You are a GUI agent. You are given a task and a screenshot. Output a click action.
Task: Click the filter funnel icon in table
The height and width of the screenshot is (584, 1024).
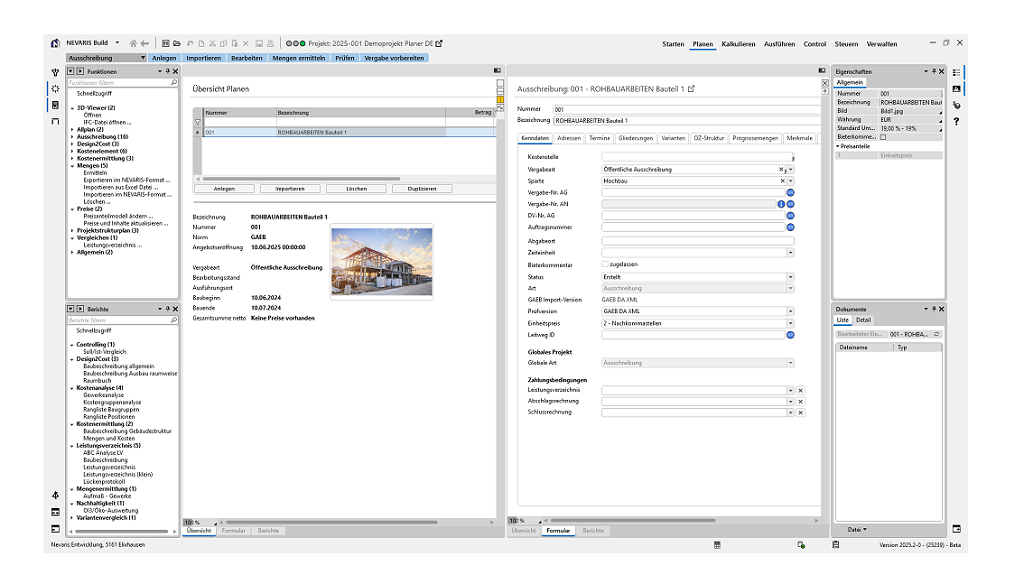[x=197, y=122]
